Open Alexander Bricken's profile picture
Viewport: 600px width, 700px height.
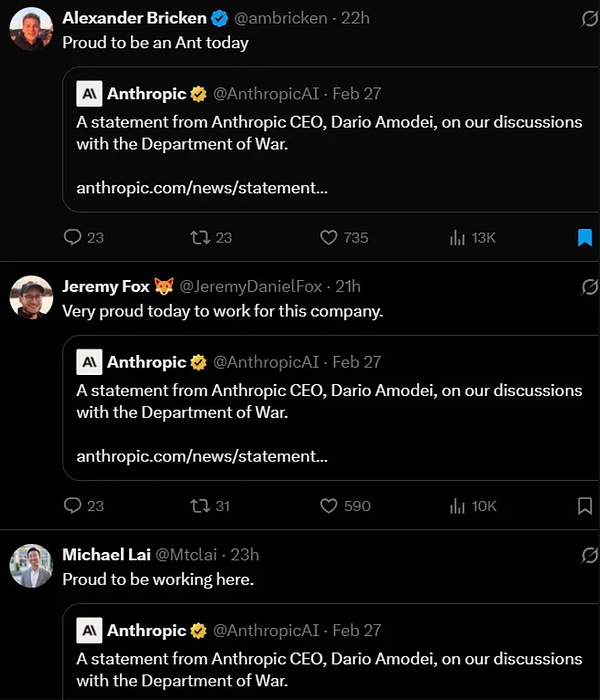pyautogui.click(x=31, y=29)
